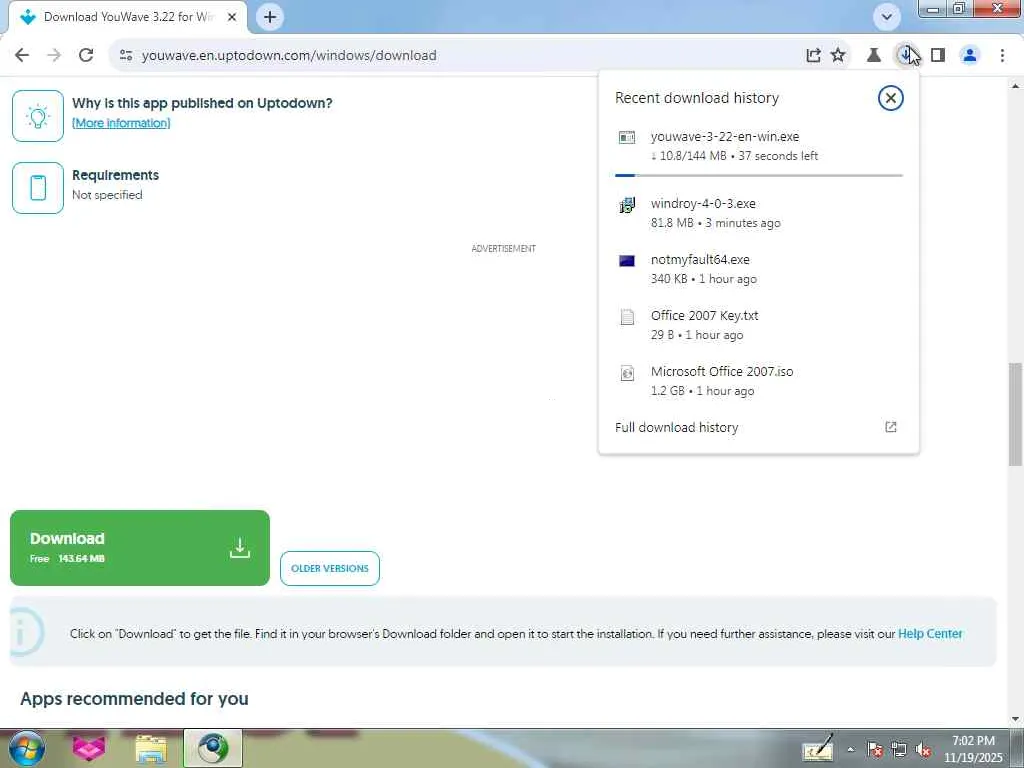This screenshot has height=768, width=1024.
Task: Click the notmyfault64.exe file icon
Action: [627, 261]
